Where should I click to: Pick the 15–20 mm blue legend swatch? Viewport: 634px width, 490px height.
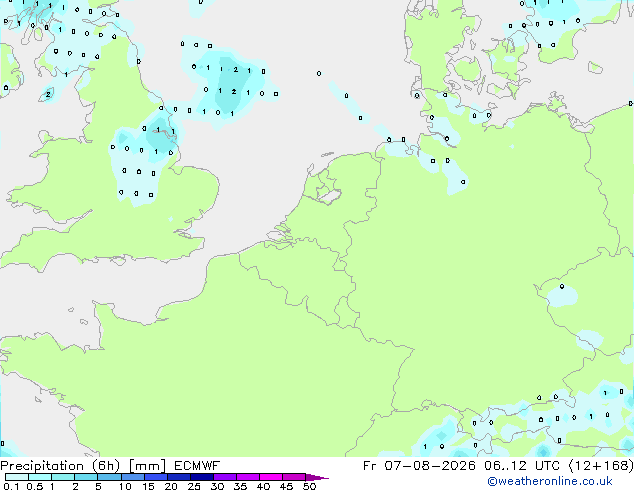pyautogui.click(x=155, y=477)
